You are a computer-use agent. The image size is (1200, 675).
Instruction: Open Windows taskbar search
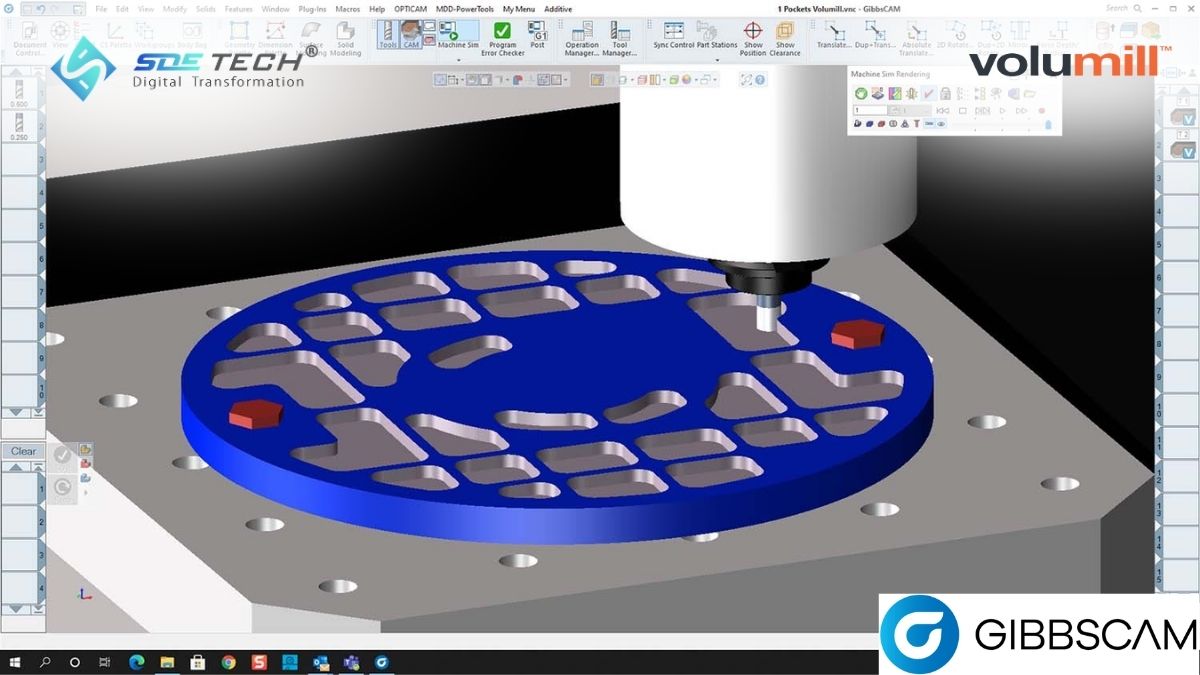click(45, 662)
